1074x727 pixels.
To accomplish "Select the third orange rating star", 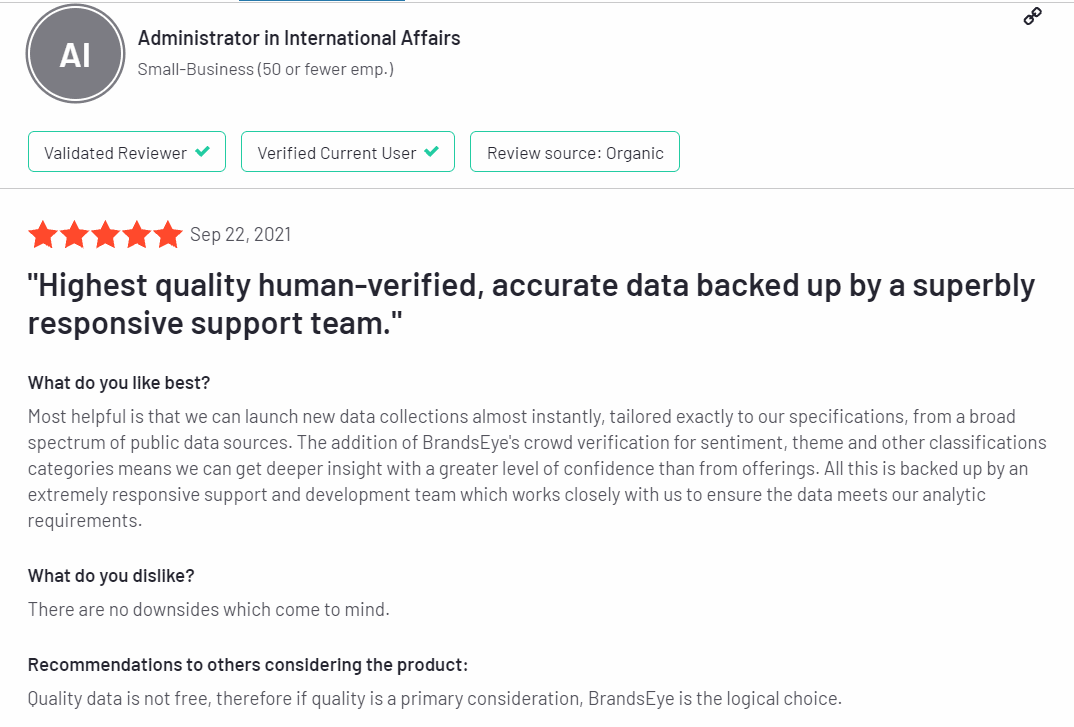I will pos(105,234).
